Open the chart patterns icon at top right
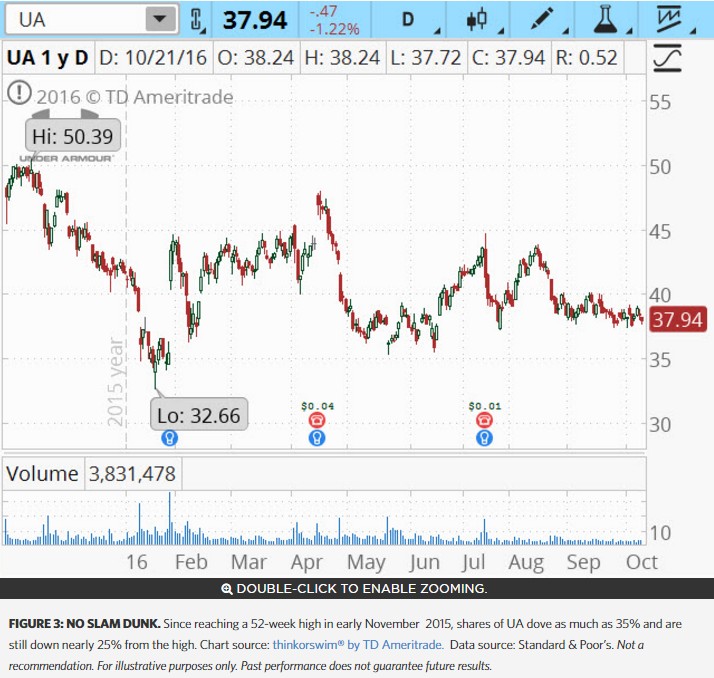 pos(669,20)
